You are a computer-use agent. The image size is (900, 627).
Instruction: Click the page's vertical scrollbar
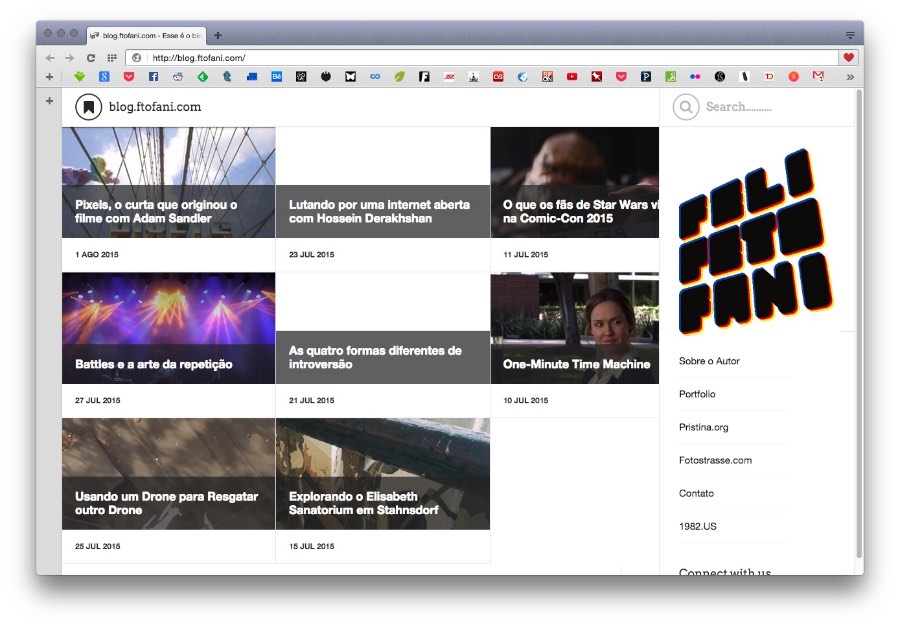click(x=859, y=320)
